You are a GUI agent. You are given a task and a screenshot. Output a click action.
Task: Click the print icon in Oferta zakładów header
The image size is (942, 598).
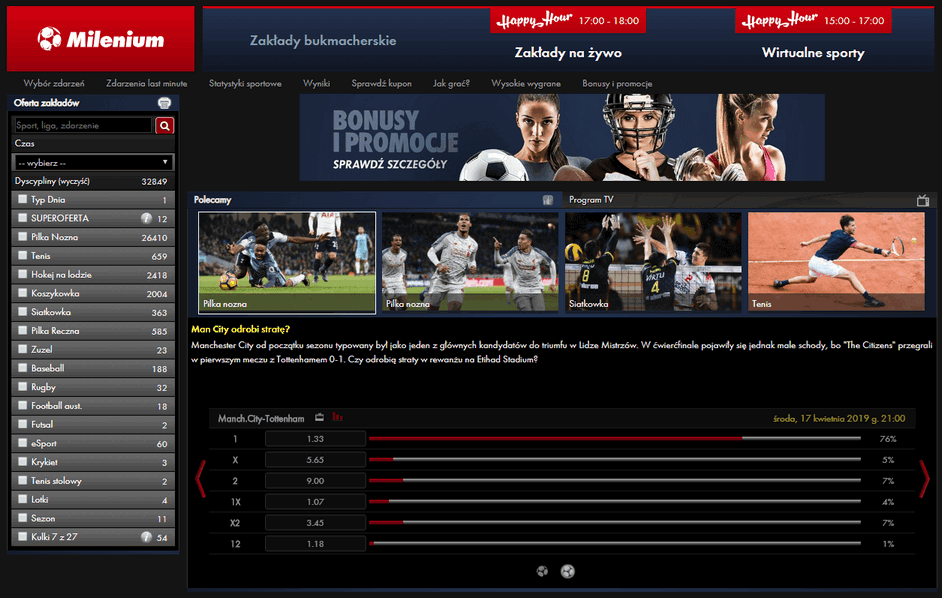(164, 103)
